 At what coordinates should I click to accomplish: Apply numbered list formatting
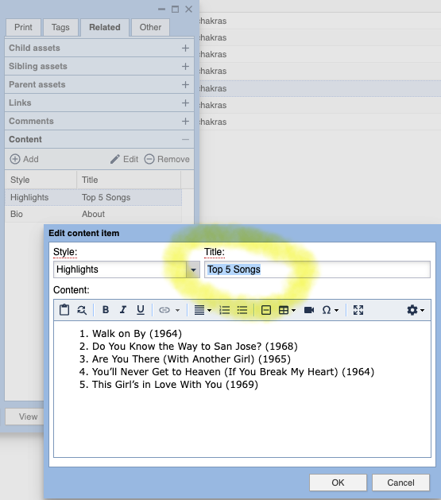[x=224, y=310]
